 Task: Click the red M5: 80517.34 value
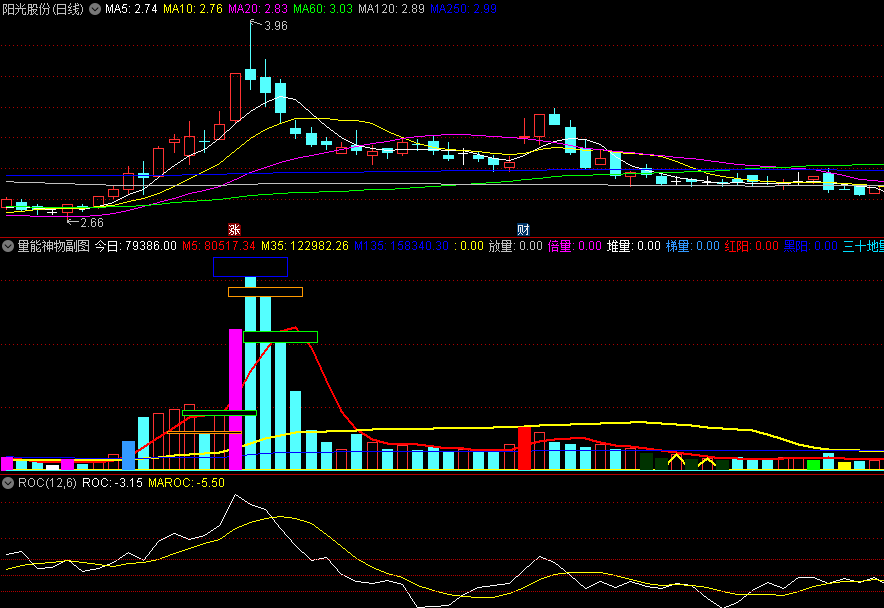[x=219, y=246]
